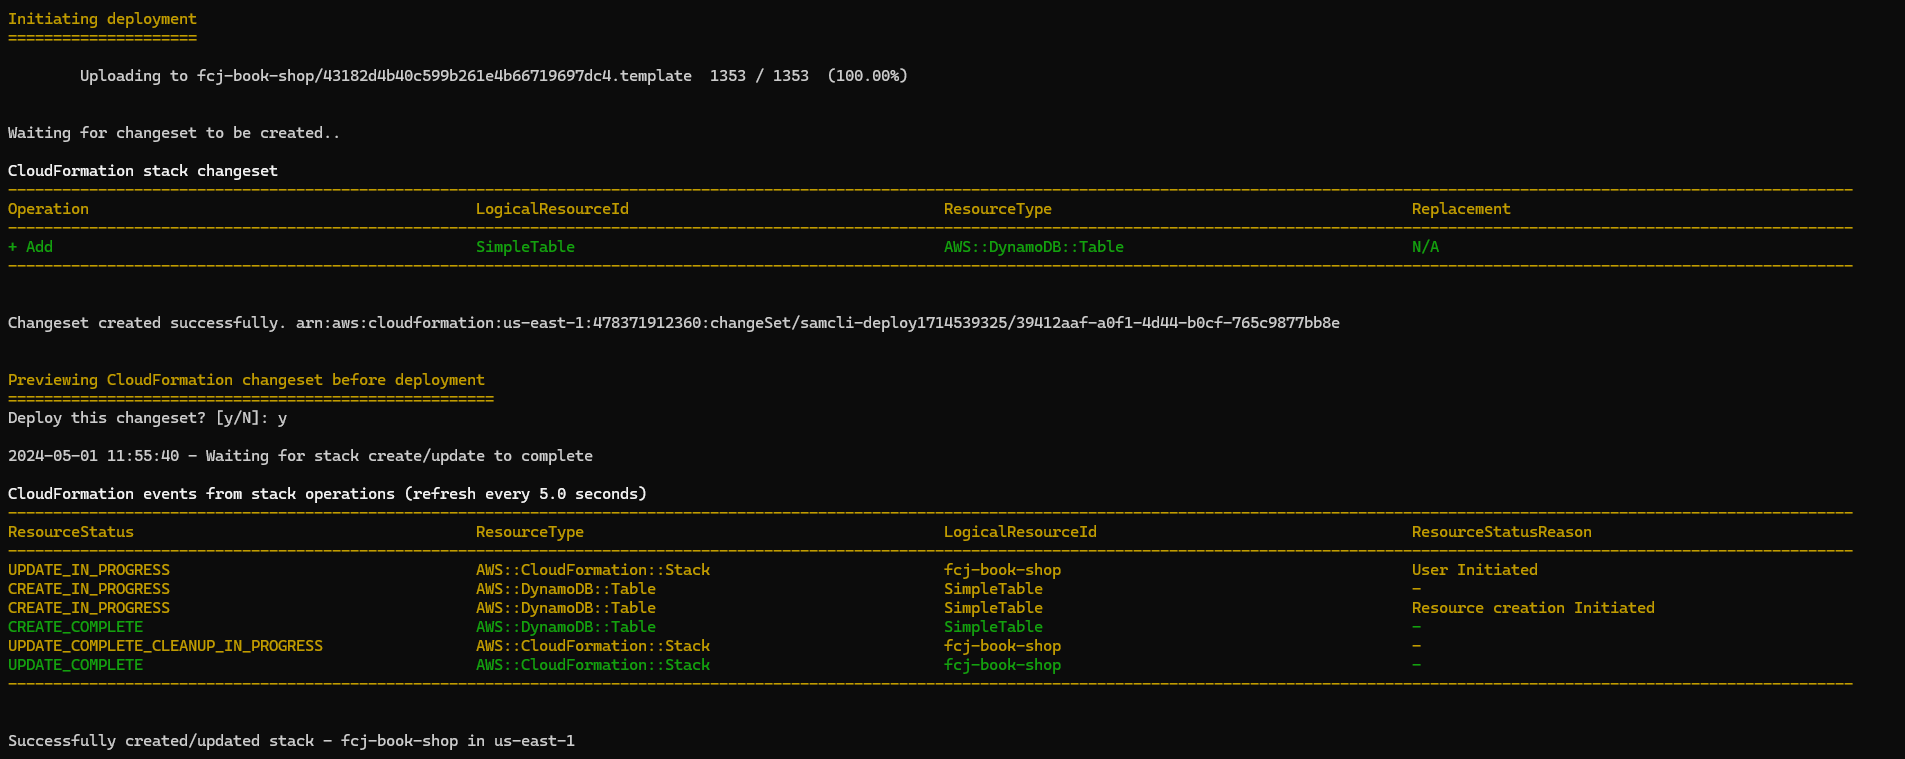Click the '(100.00%)' upload progress text
Viewport: 1905px width, 759px height.
click(x=867, y=76)
